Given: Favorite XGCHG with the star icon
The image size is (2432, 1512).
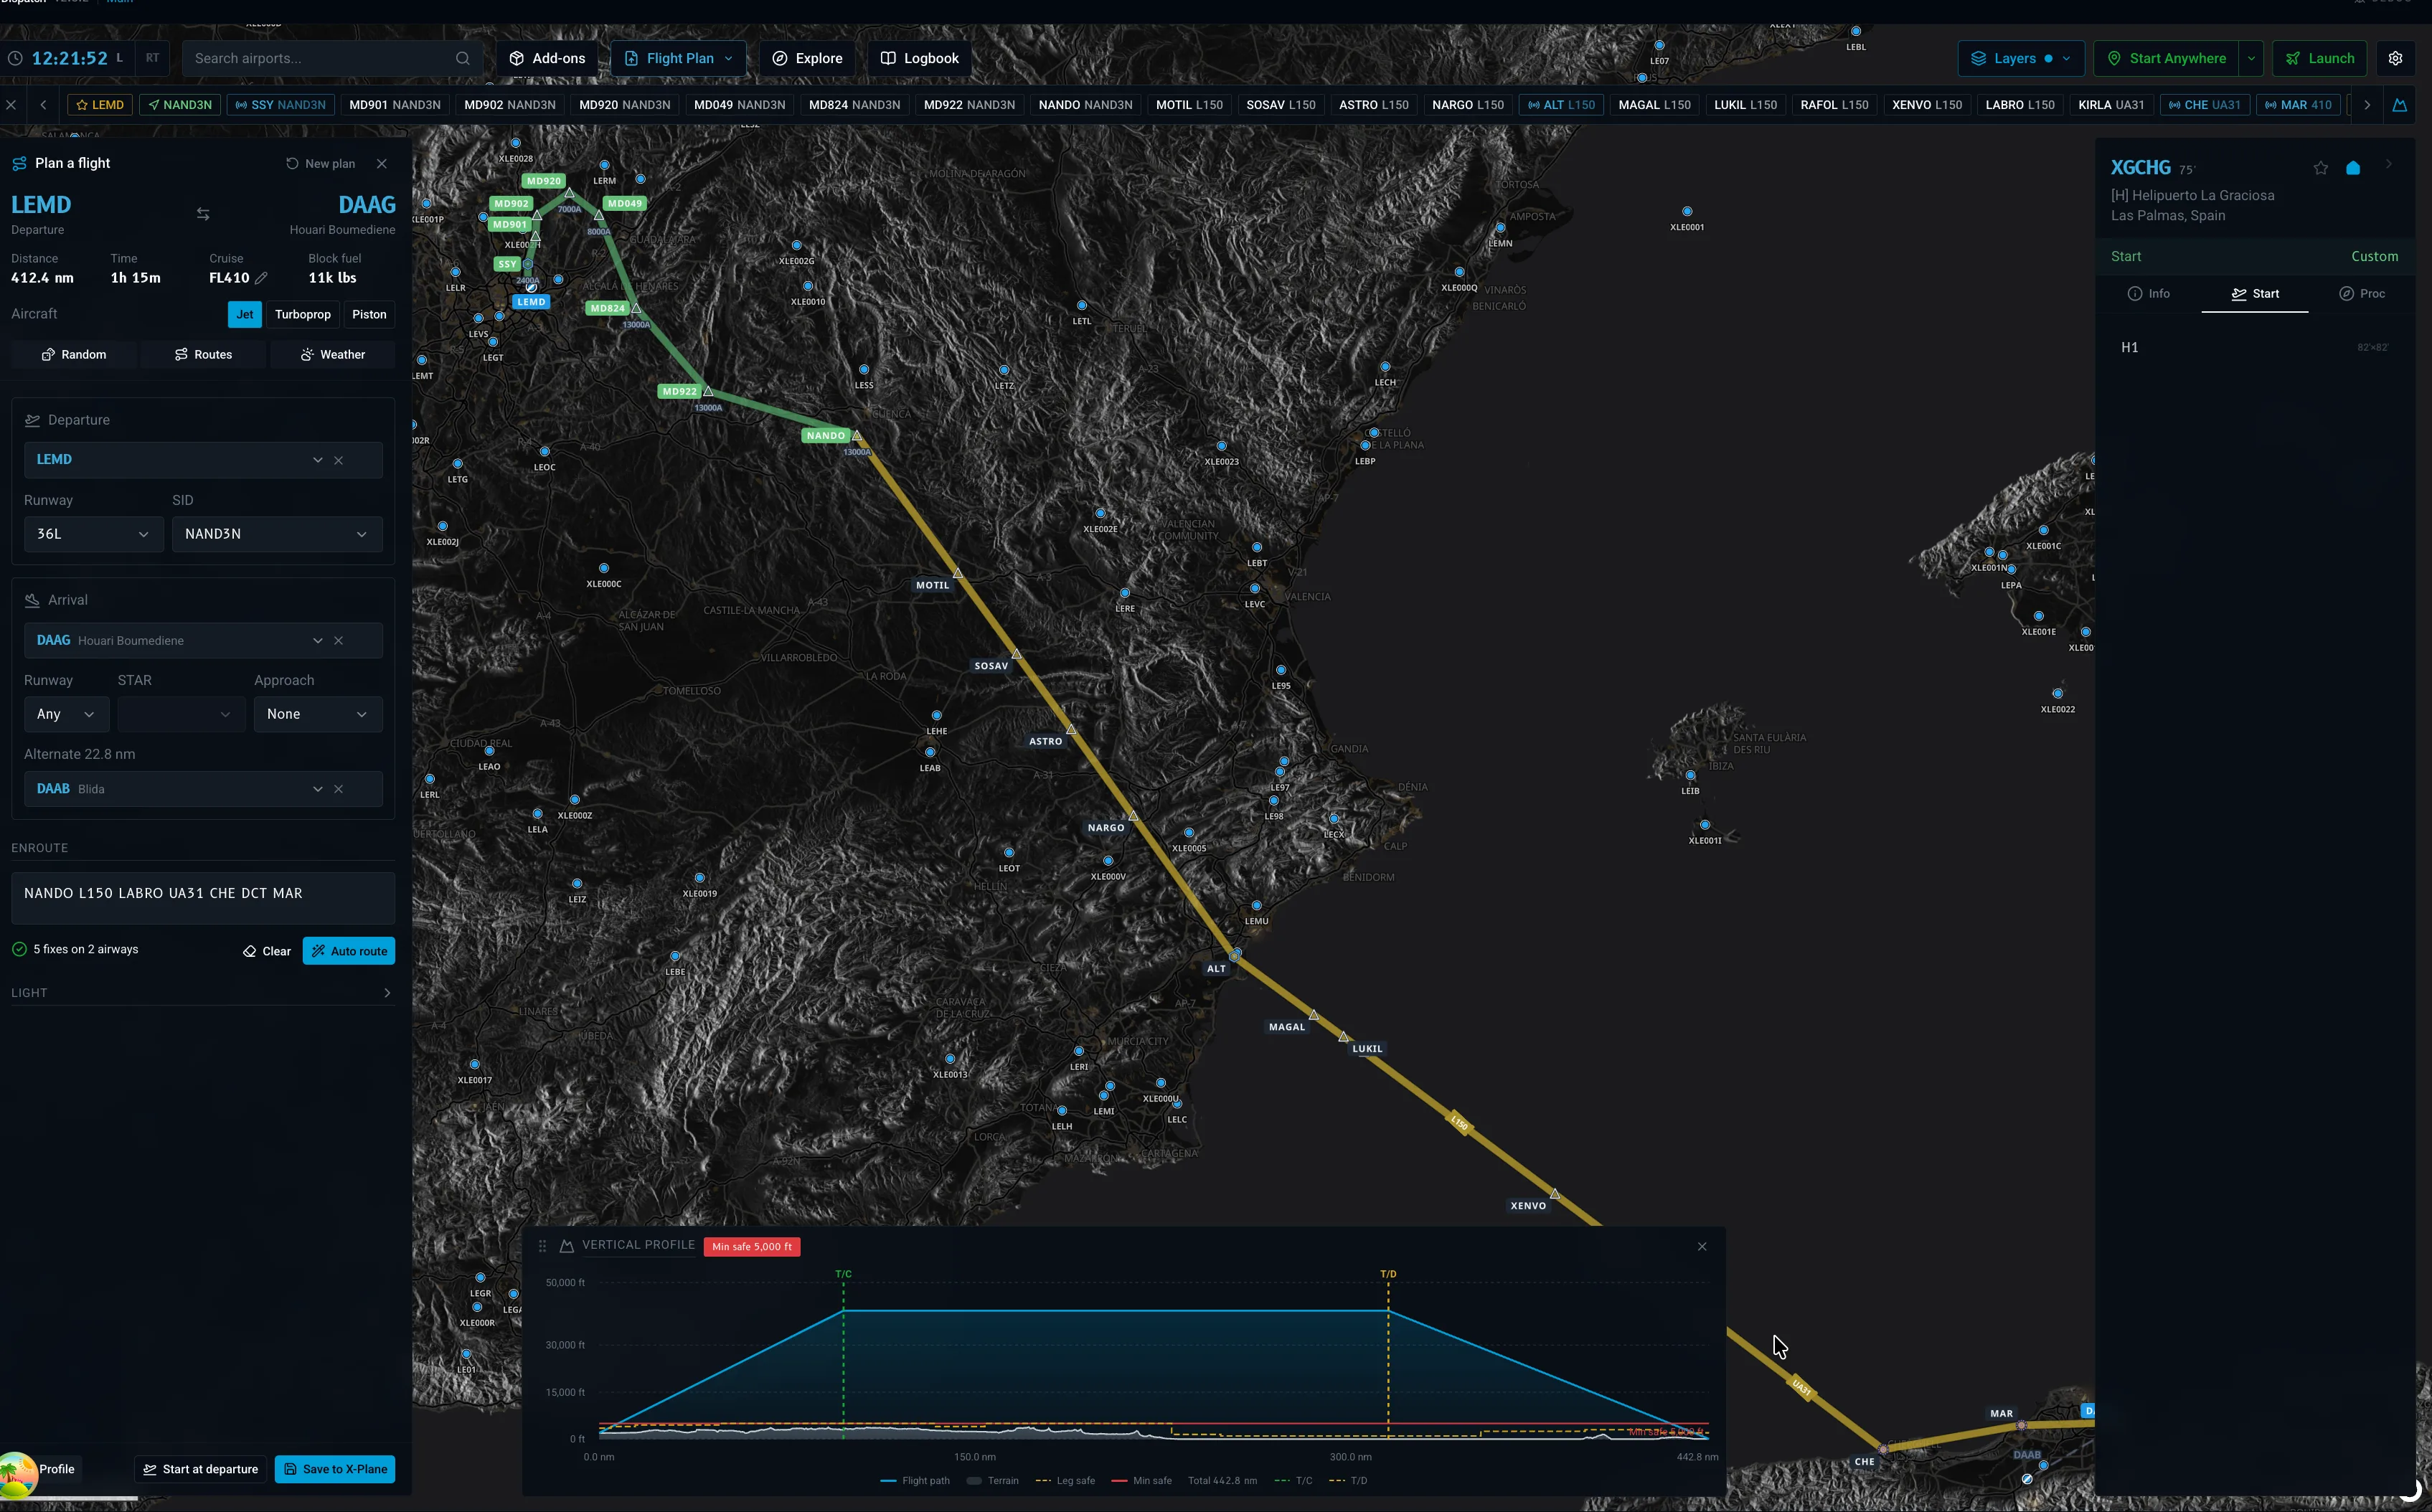Looking at the screenshot, I should pyautogui.click(x=2320, y=168).
